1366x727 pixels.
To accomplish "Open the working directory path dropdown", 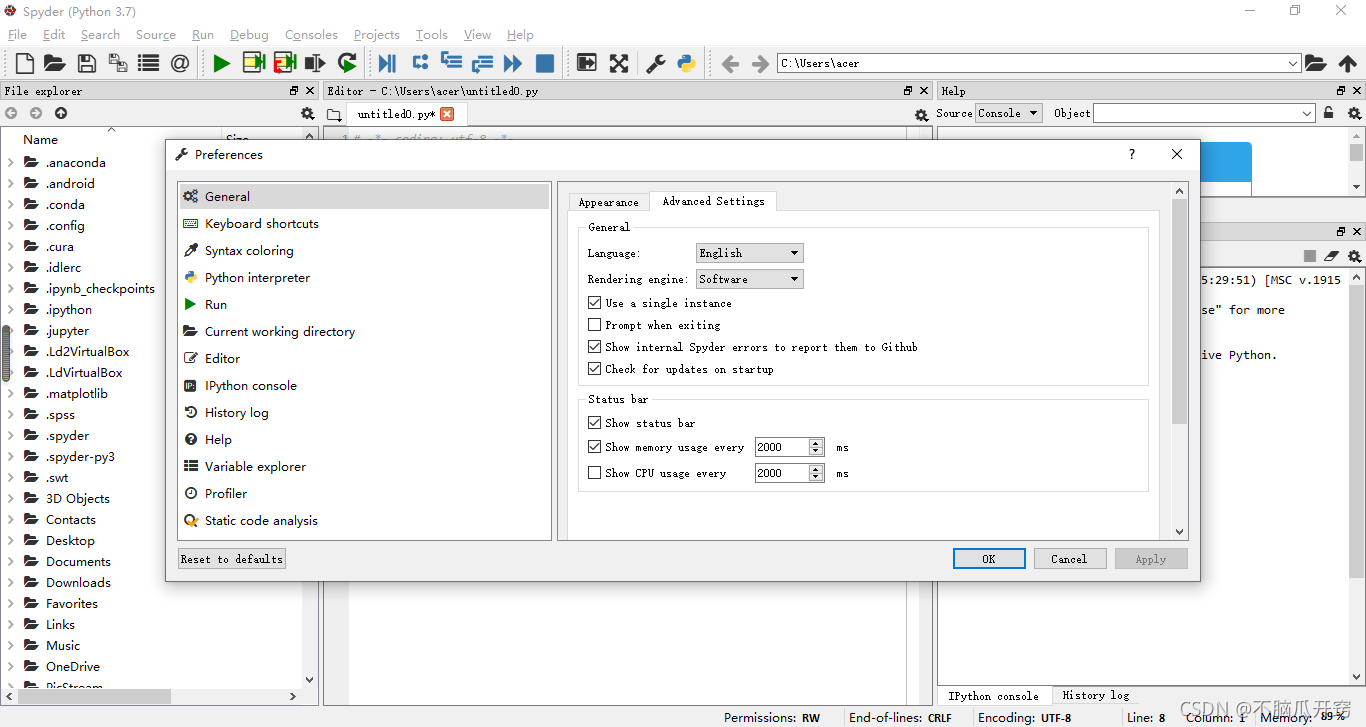I will pos(1293,63).
